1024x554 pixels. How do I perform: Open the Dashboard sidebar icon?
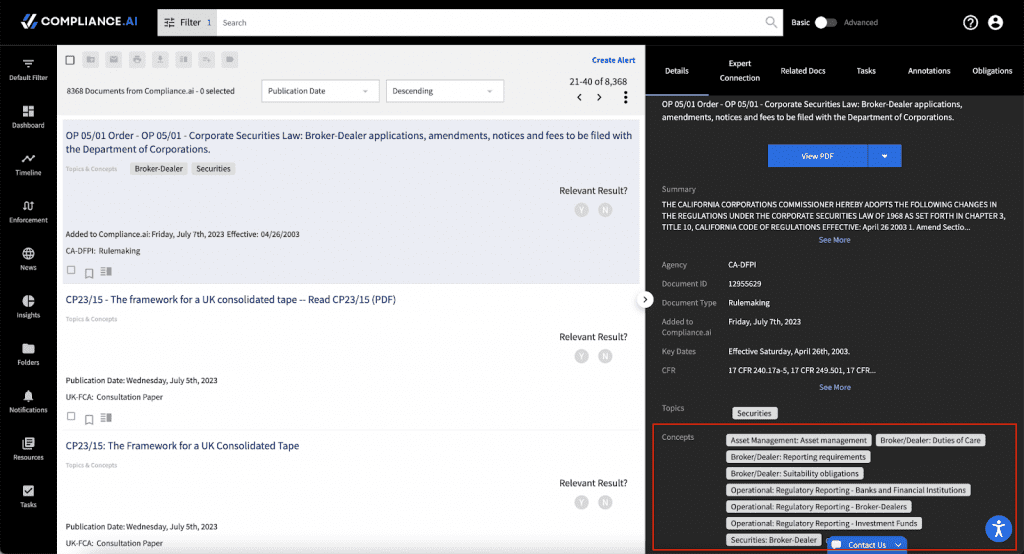(x=28, y=111)
